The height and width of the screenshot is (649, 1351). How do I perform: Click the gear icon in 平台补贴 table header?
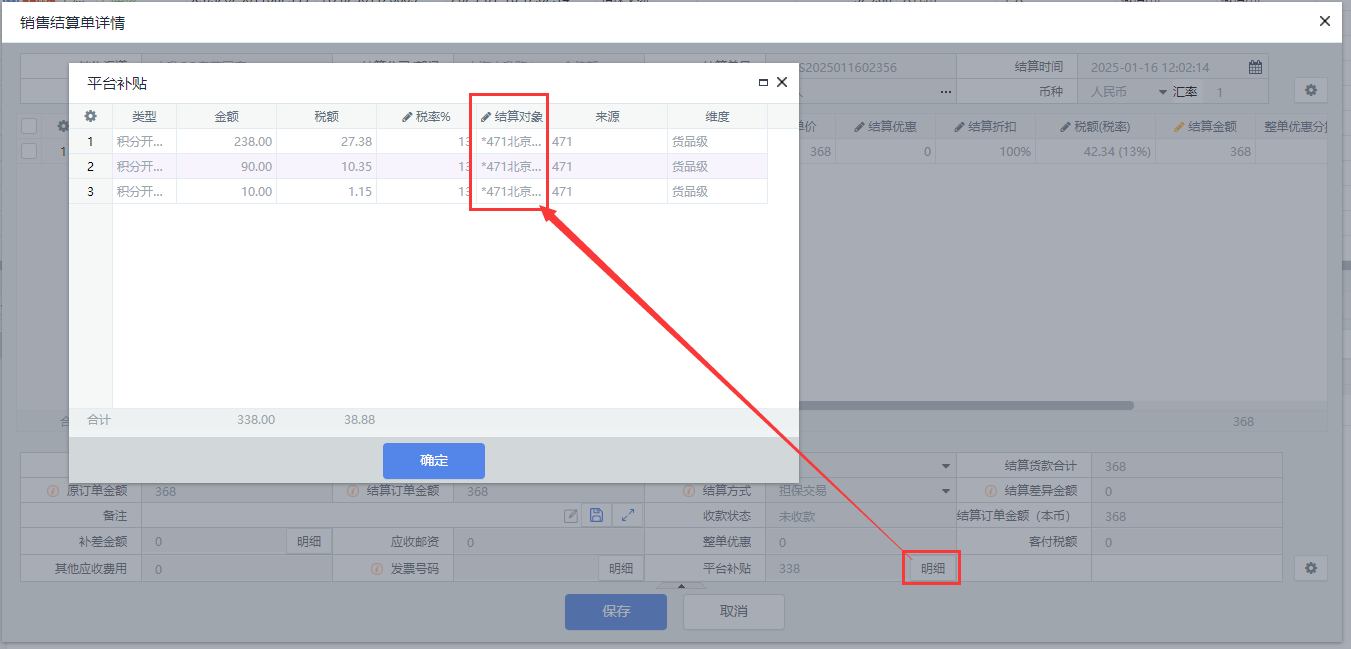pos(90,117)
